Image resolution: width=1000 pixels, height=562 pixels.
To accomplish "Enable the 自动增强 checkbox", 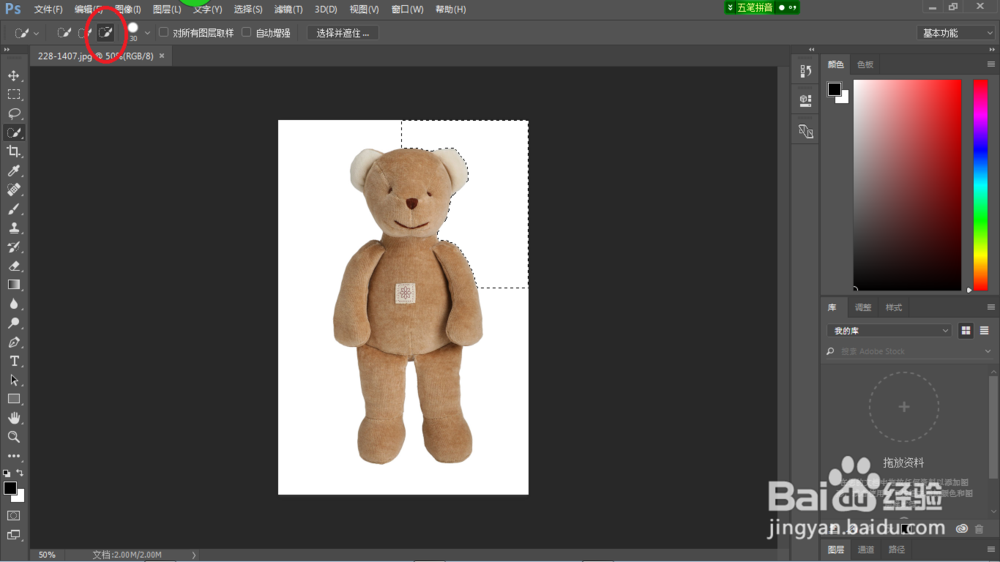I will 247,33.
